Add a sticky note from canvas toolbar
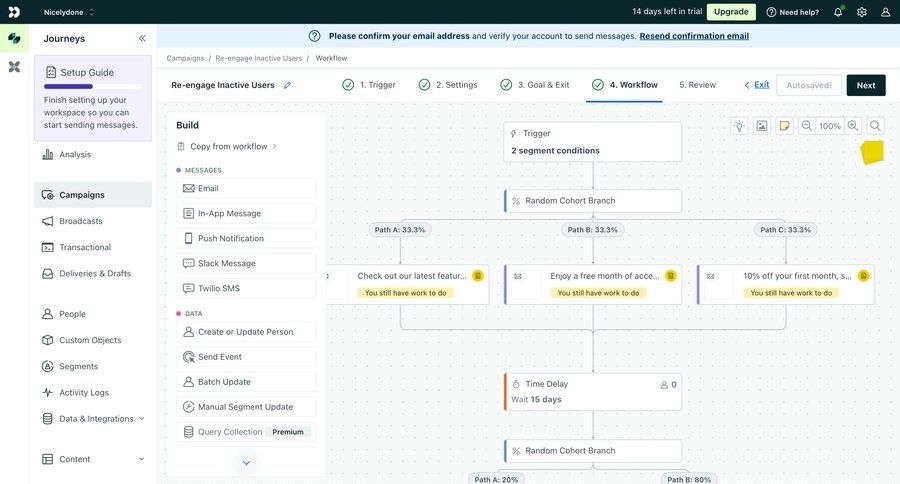Image resolution: width=900 pixels, height=484 pixels. click(x=784, y=126)
